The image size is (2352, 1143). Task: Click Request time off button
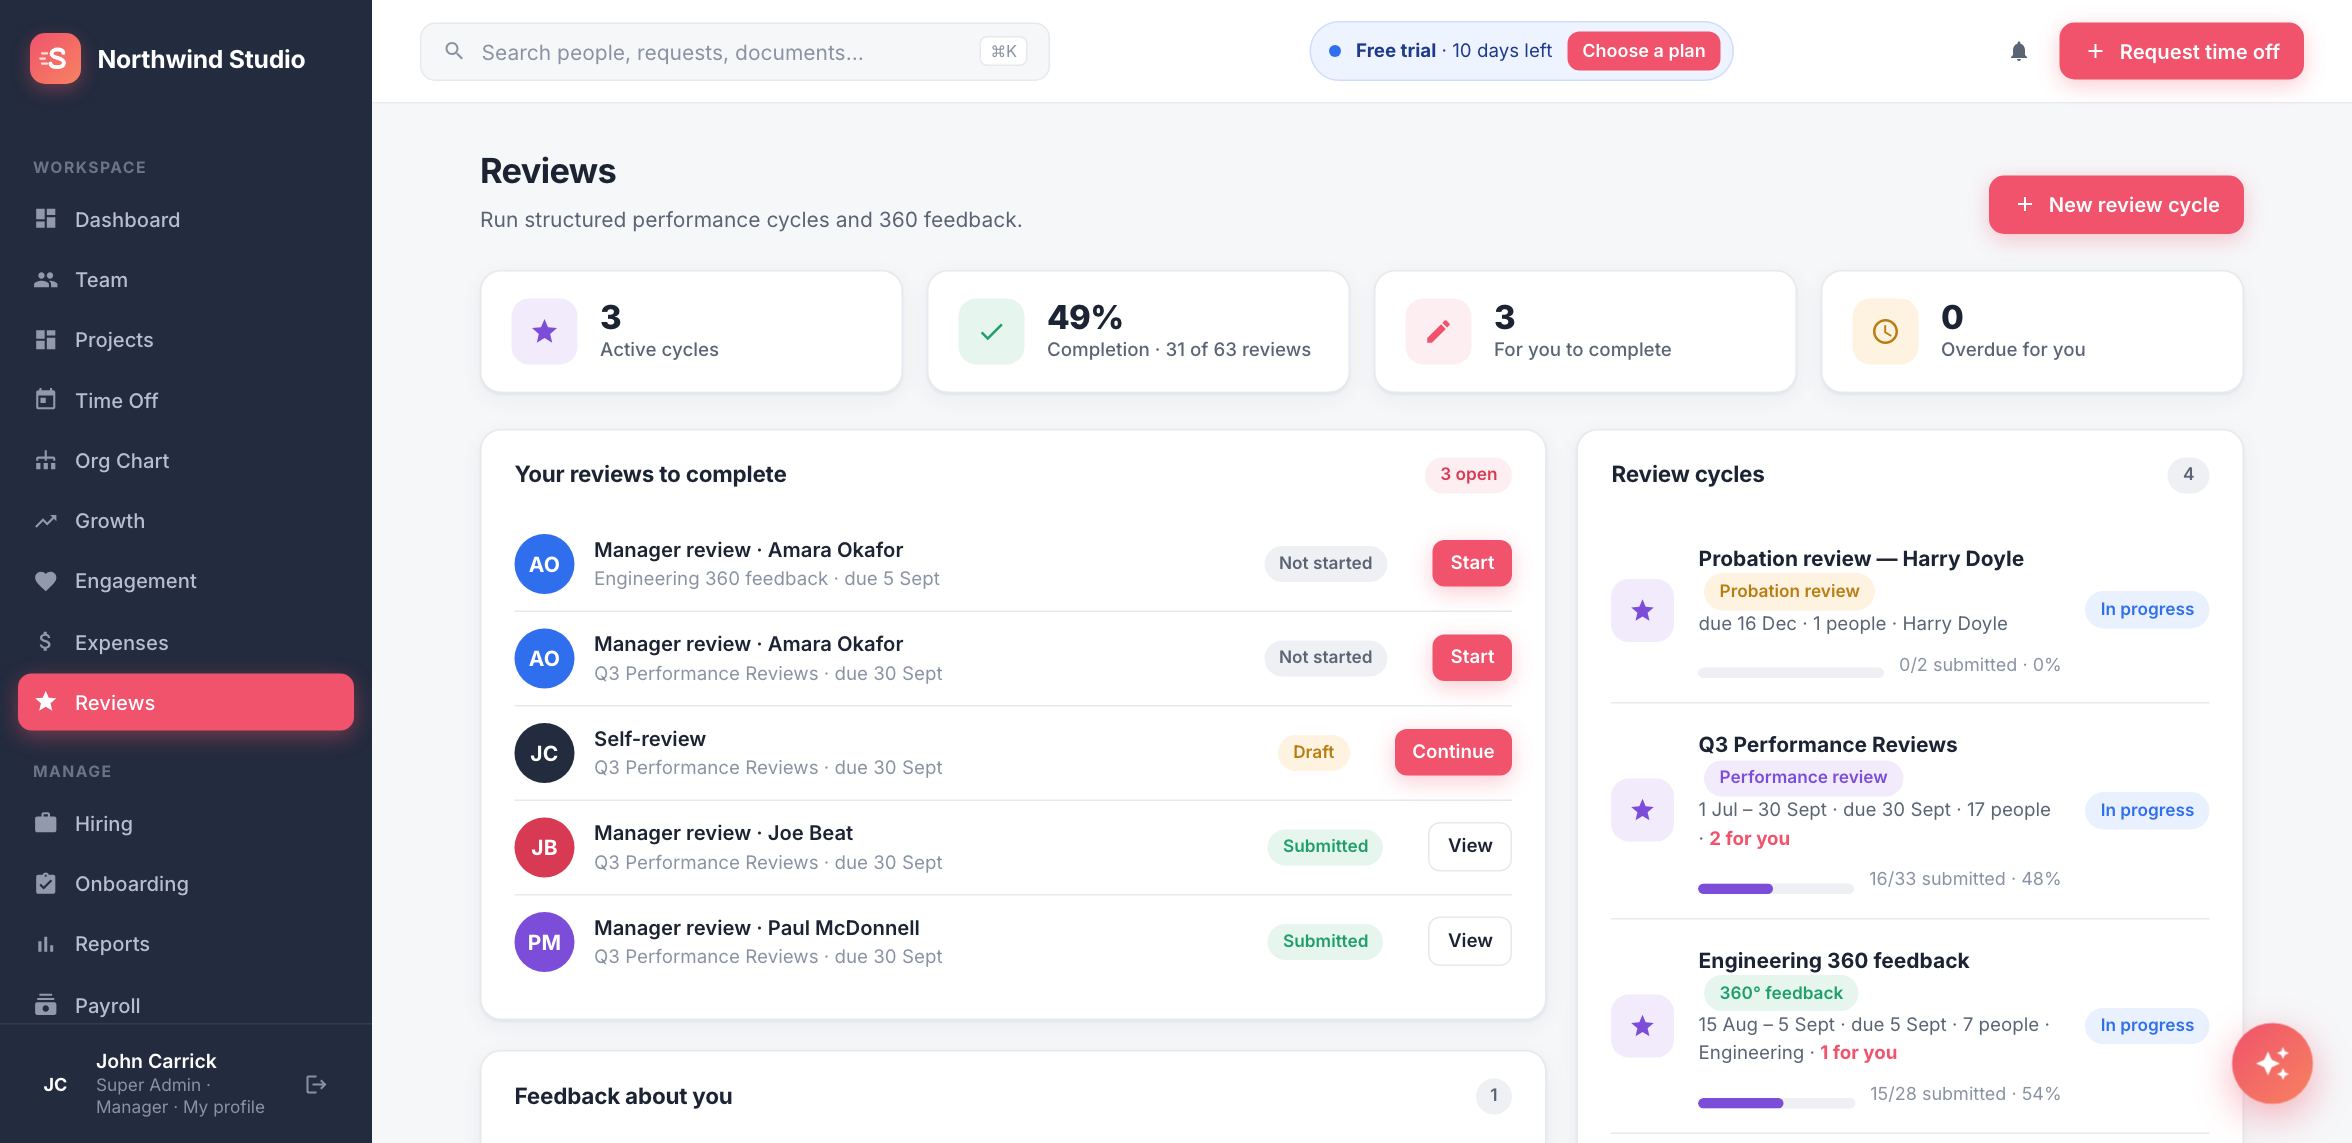(x=2181, y=51)
